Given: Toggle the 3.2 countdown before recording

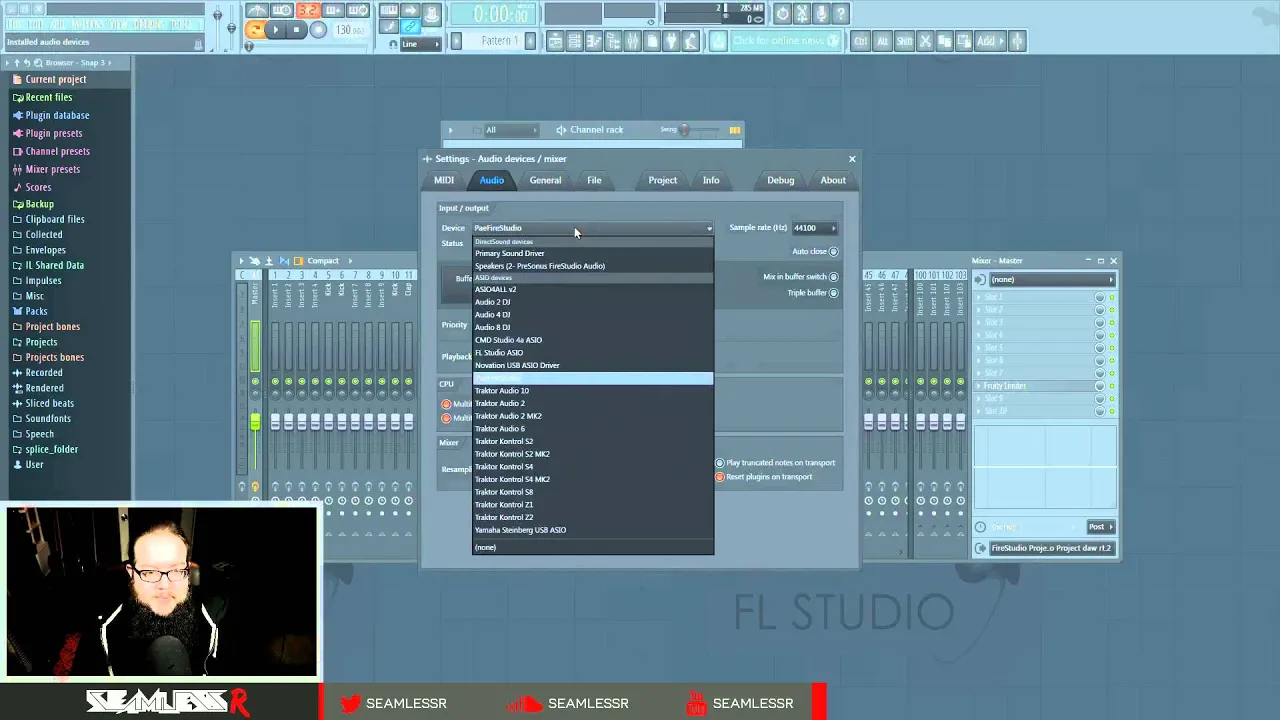Looking at the screenshot, I should coord(308,11).
